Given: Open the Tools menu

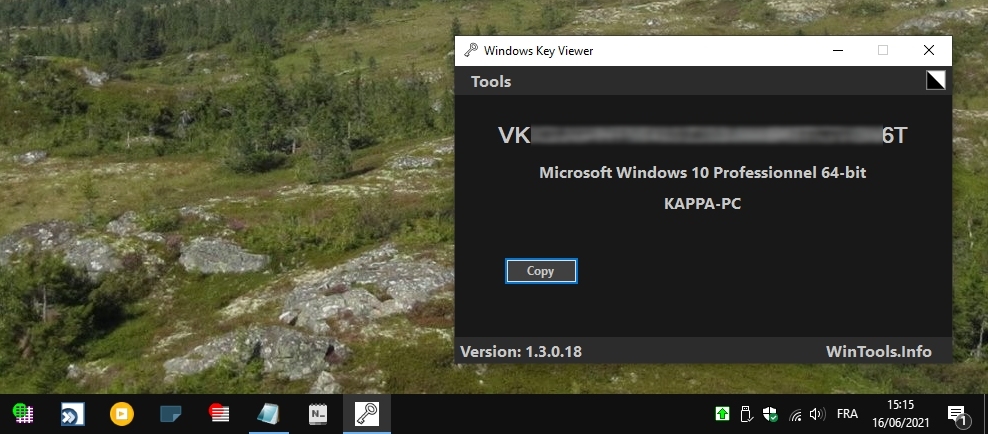Looking at the screenshot, I should coord(491,82).
